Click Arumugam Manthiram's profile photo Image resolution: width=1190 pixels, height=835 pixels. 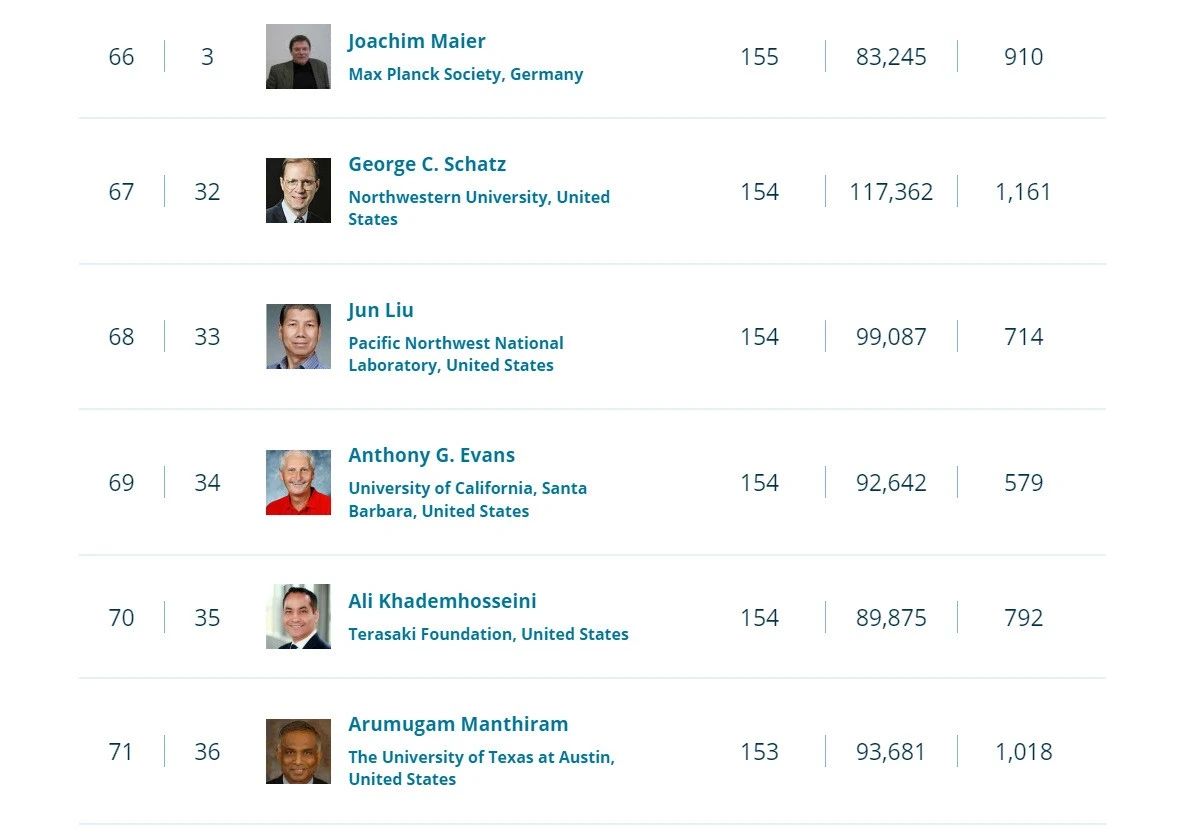point(298,751)
